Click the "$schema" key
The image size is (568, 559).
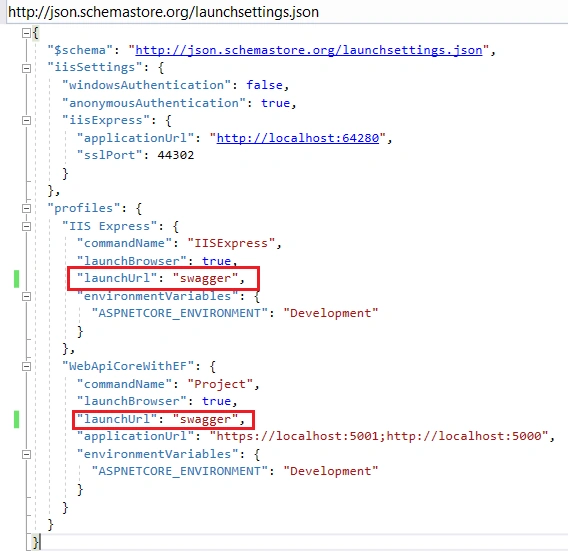[x=80, y=50]
